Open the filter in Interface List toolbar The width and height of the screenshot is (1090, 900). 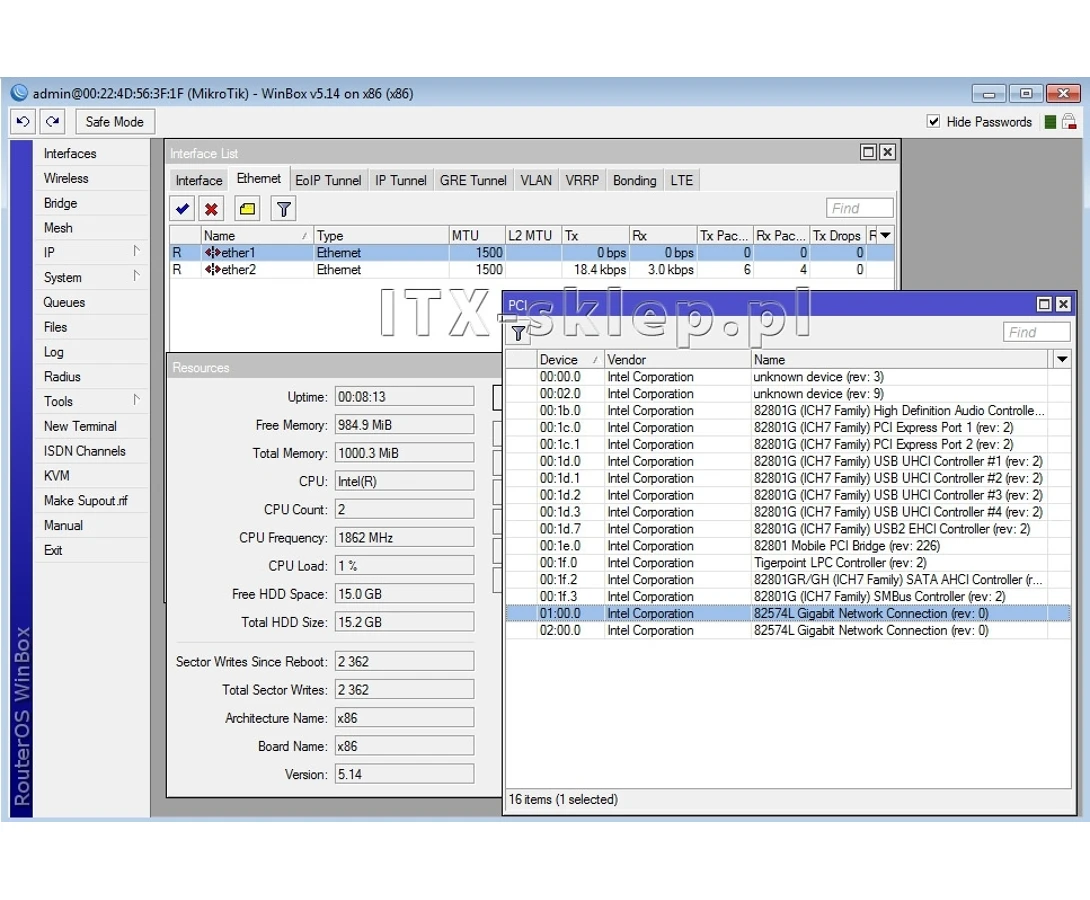click(284, 208)
